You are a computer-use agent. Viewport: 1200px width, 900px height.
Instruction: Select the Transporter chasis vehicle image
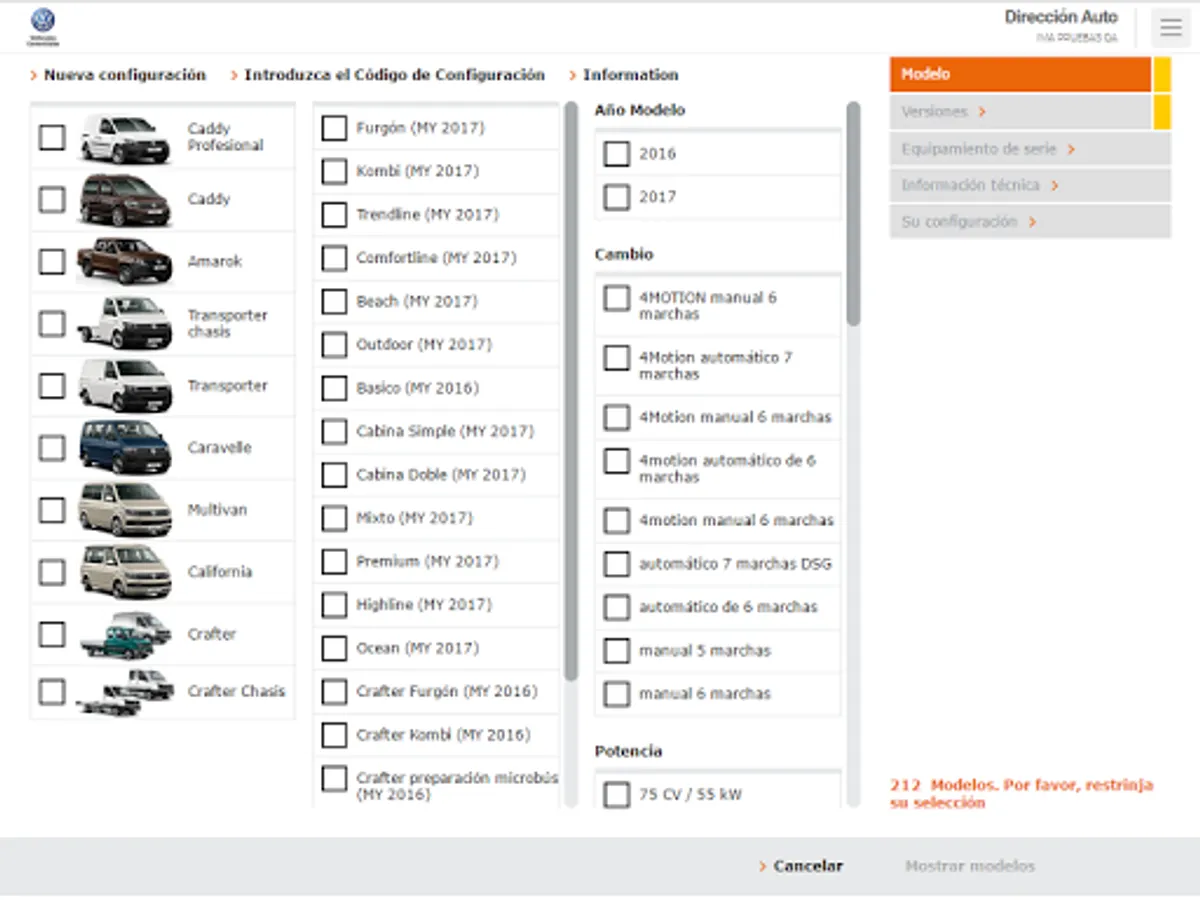(125, 324)
